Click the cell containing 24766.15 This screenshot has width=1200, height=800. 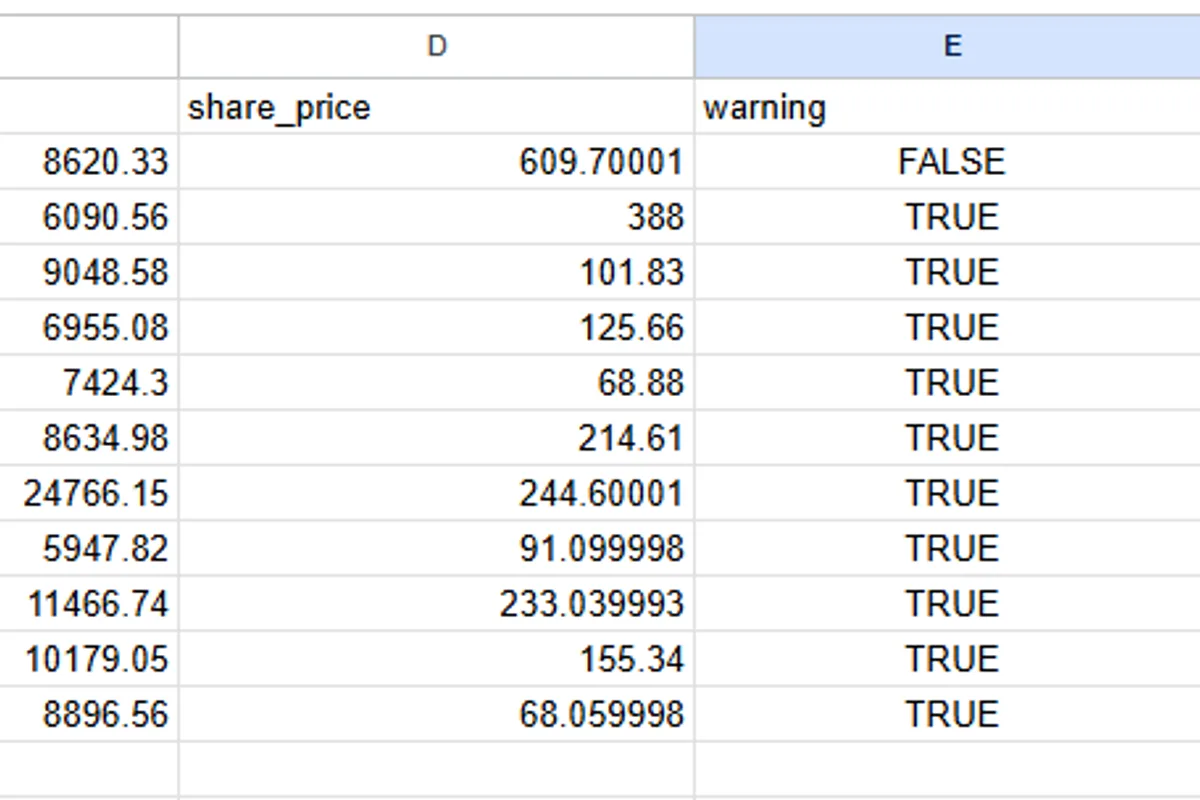90,493
